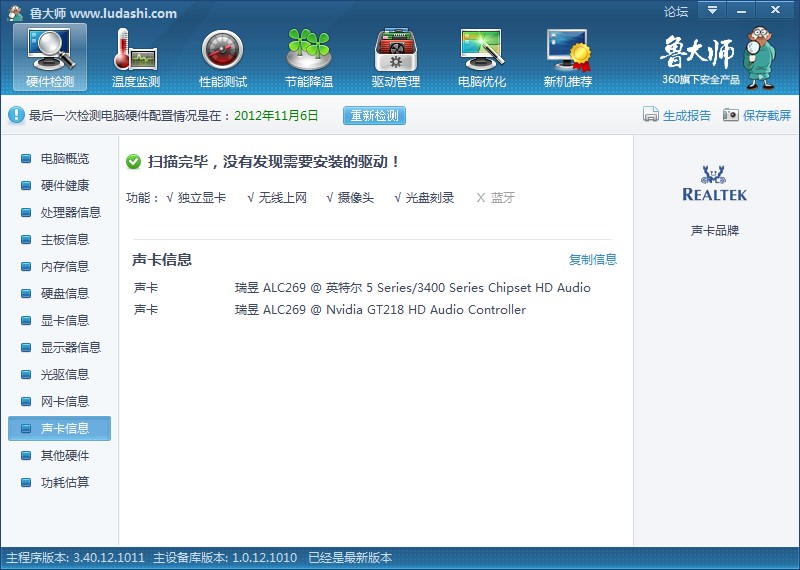Open the 温度监测 temperature monitor

136,57
